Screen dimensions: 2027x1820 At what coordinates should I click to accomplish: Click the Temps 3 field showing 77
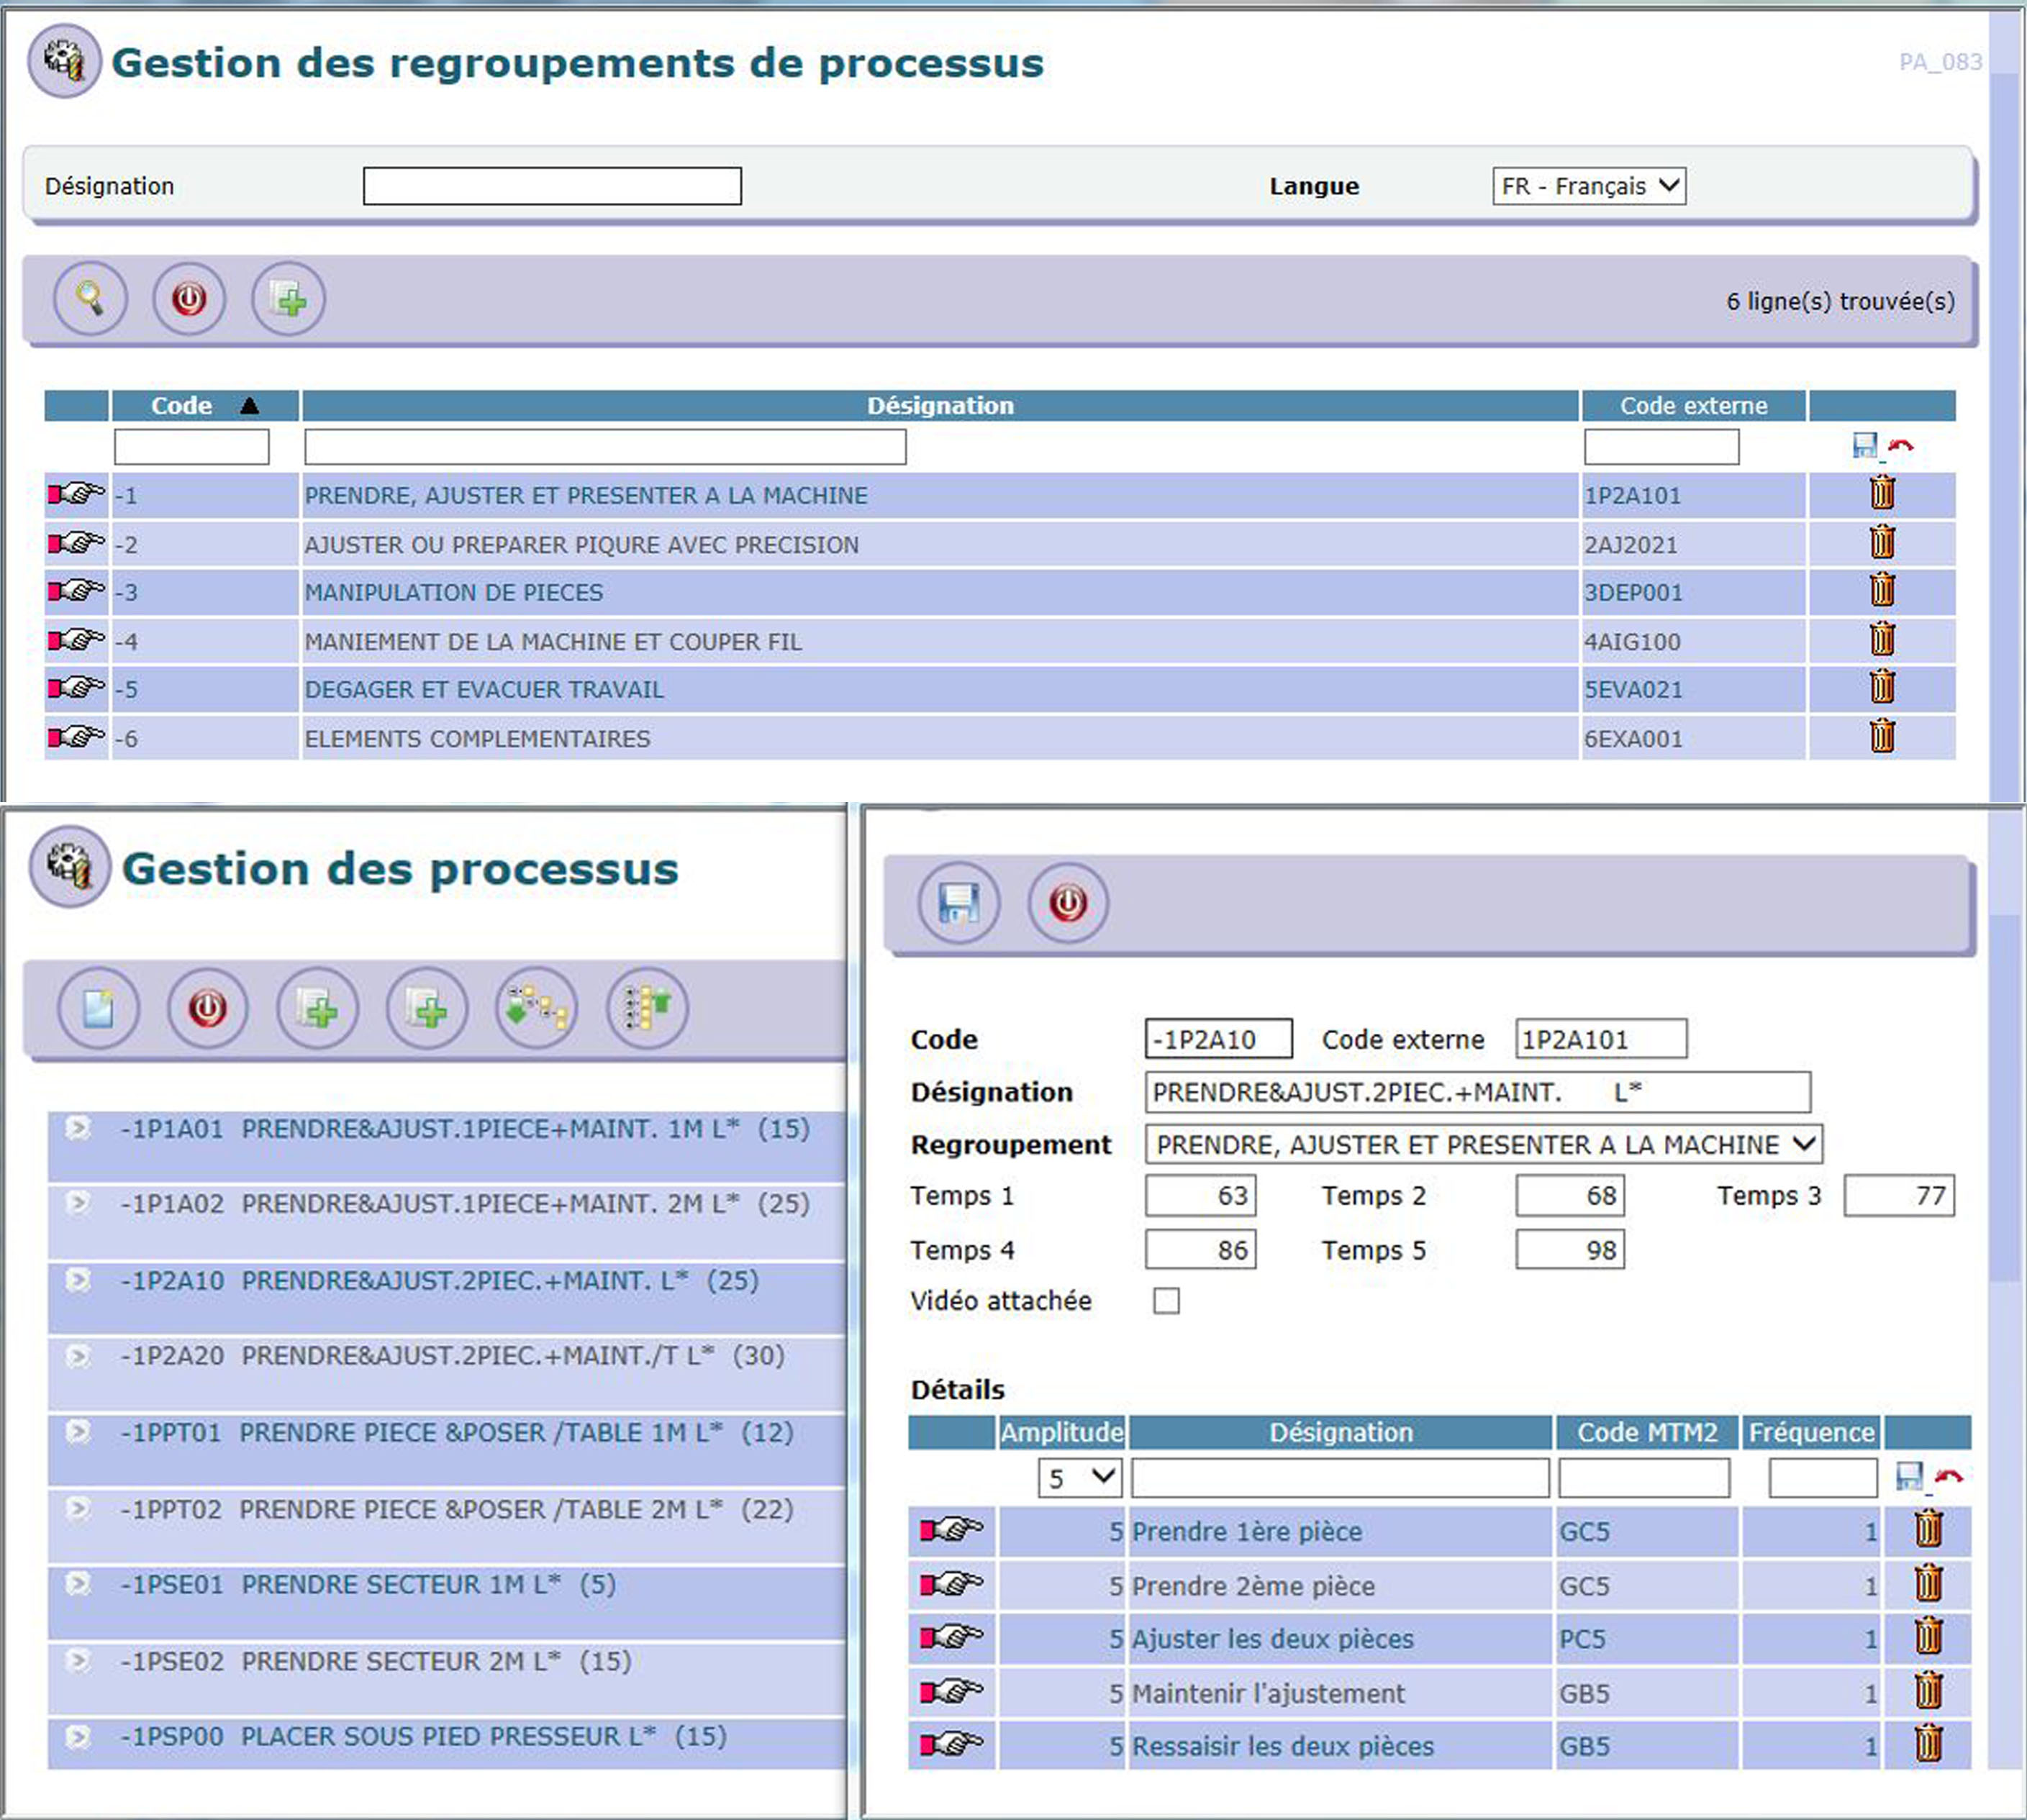(x=1898, y=1196)
